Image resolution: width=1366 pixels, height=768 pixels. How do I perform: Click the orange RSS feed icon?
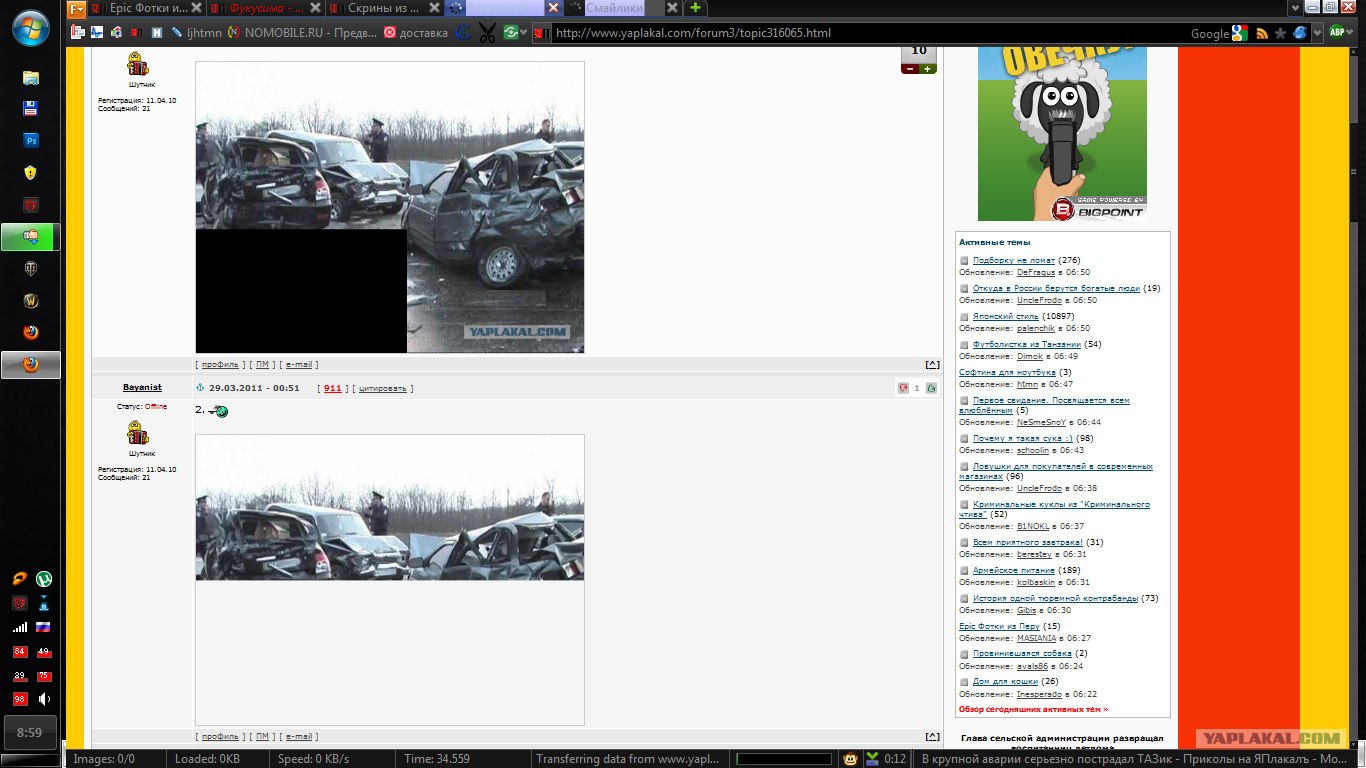click(x=1263, y=33)
